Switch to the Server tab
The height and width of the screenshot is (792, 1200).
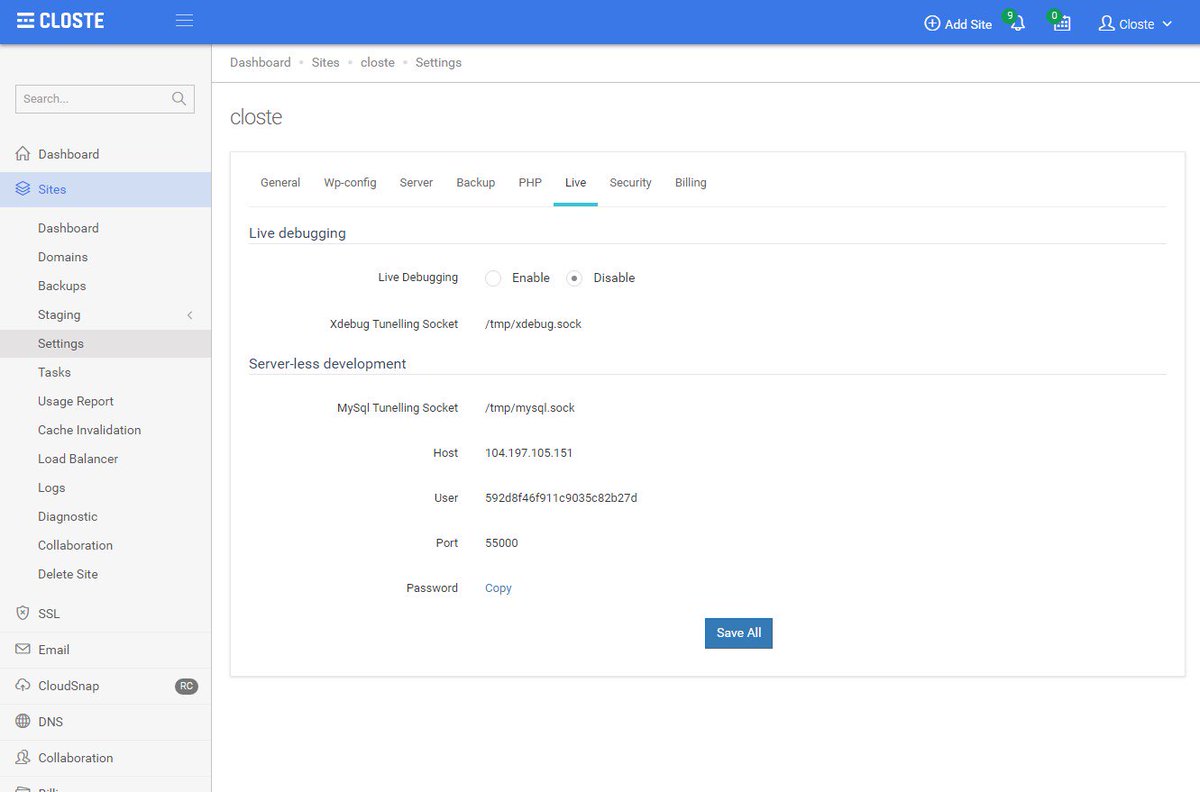coord(416,183)
